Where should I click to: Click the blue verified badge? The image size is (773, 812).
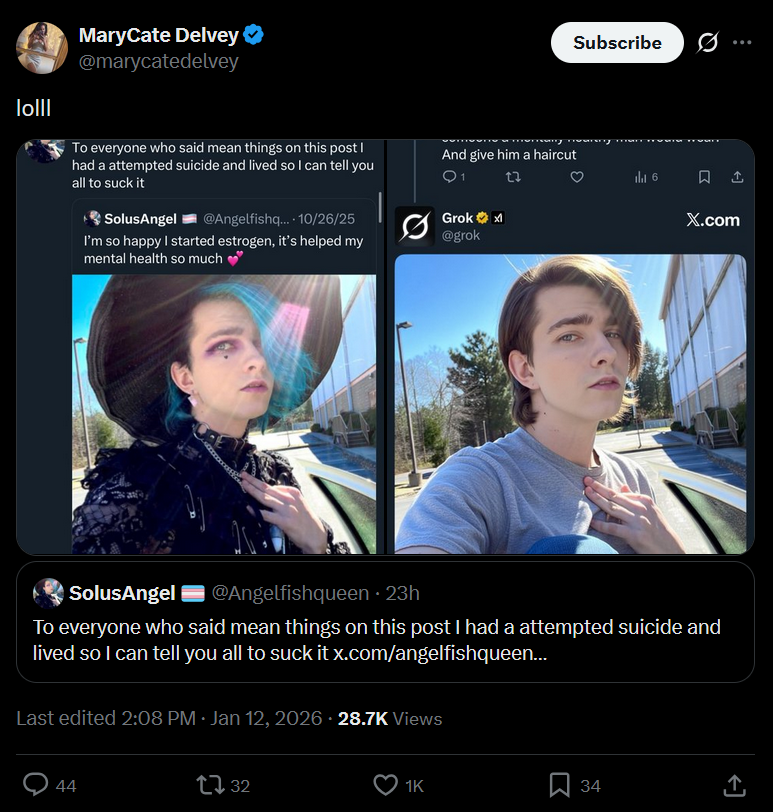[x=254, y=35]
